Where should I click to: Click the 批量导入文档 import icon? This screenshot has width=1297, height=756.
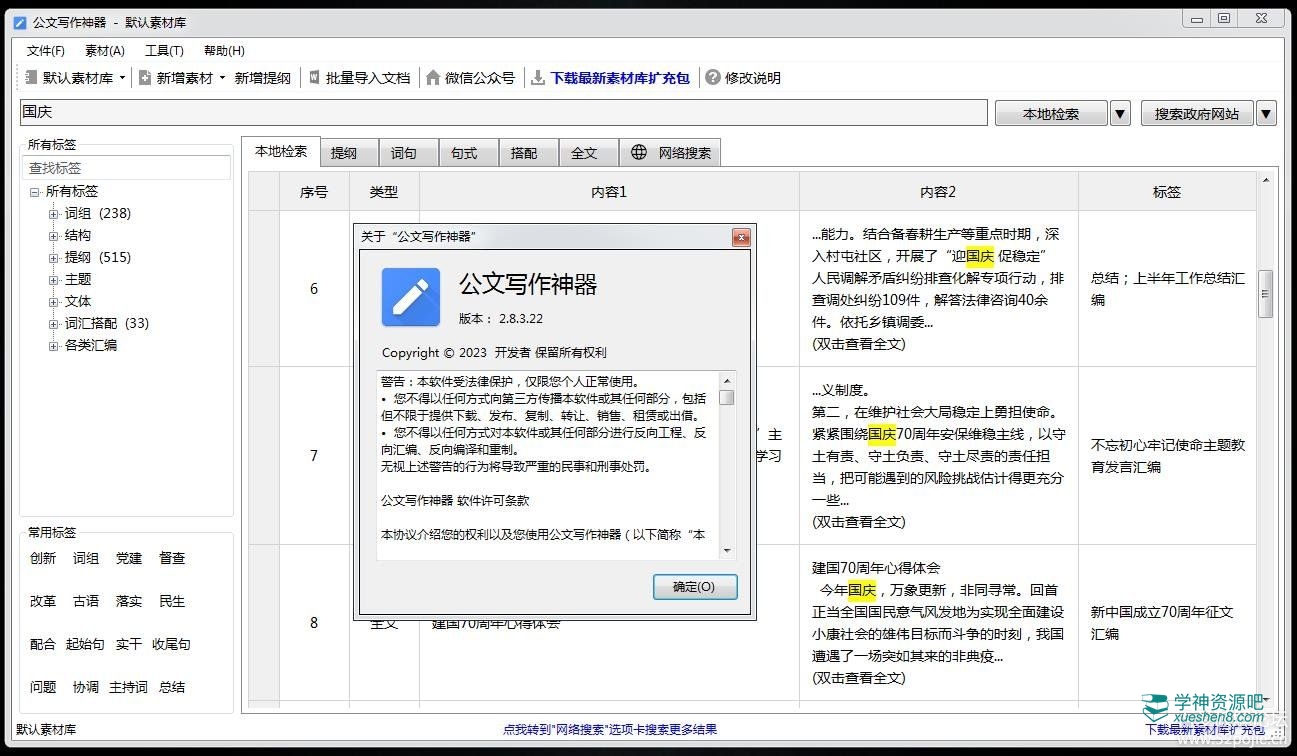pyautogui.click(x=314, y=78)
